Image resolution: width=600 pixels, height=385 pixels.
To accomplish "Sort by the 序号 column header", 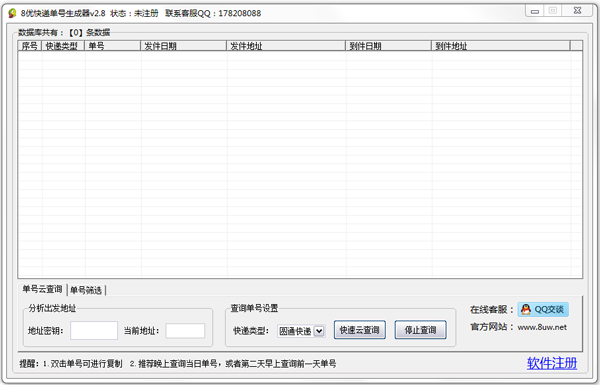I will pyautogui.click(x=30, y=46).
